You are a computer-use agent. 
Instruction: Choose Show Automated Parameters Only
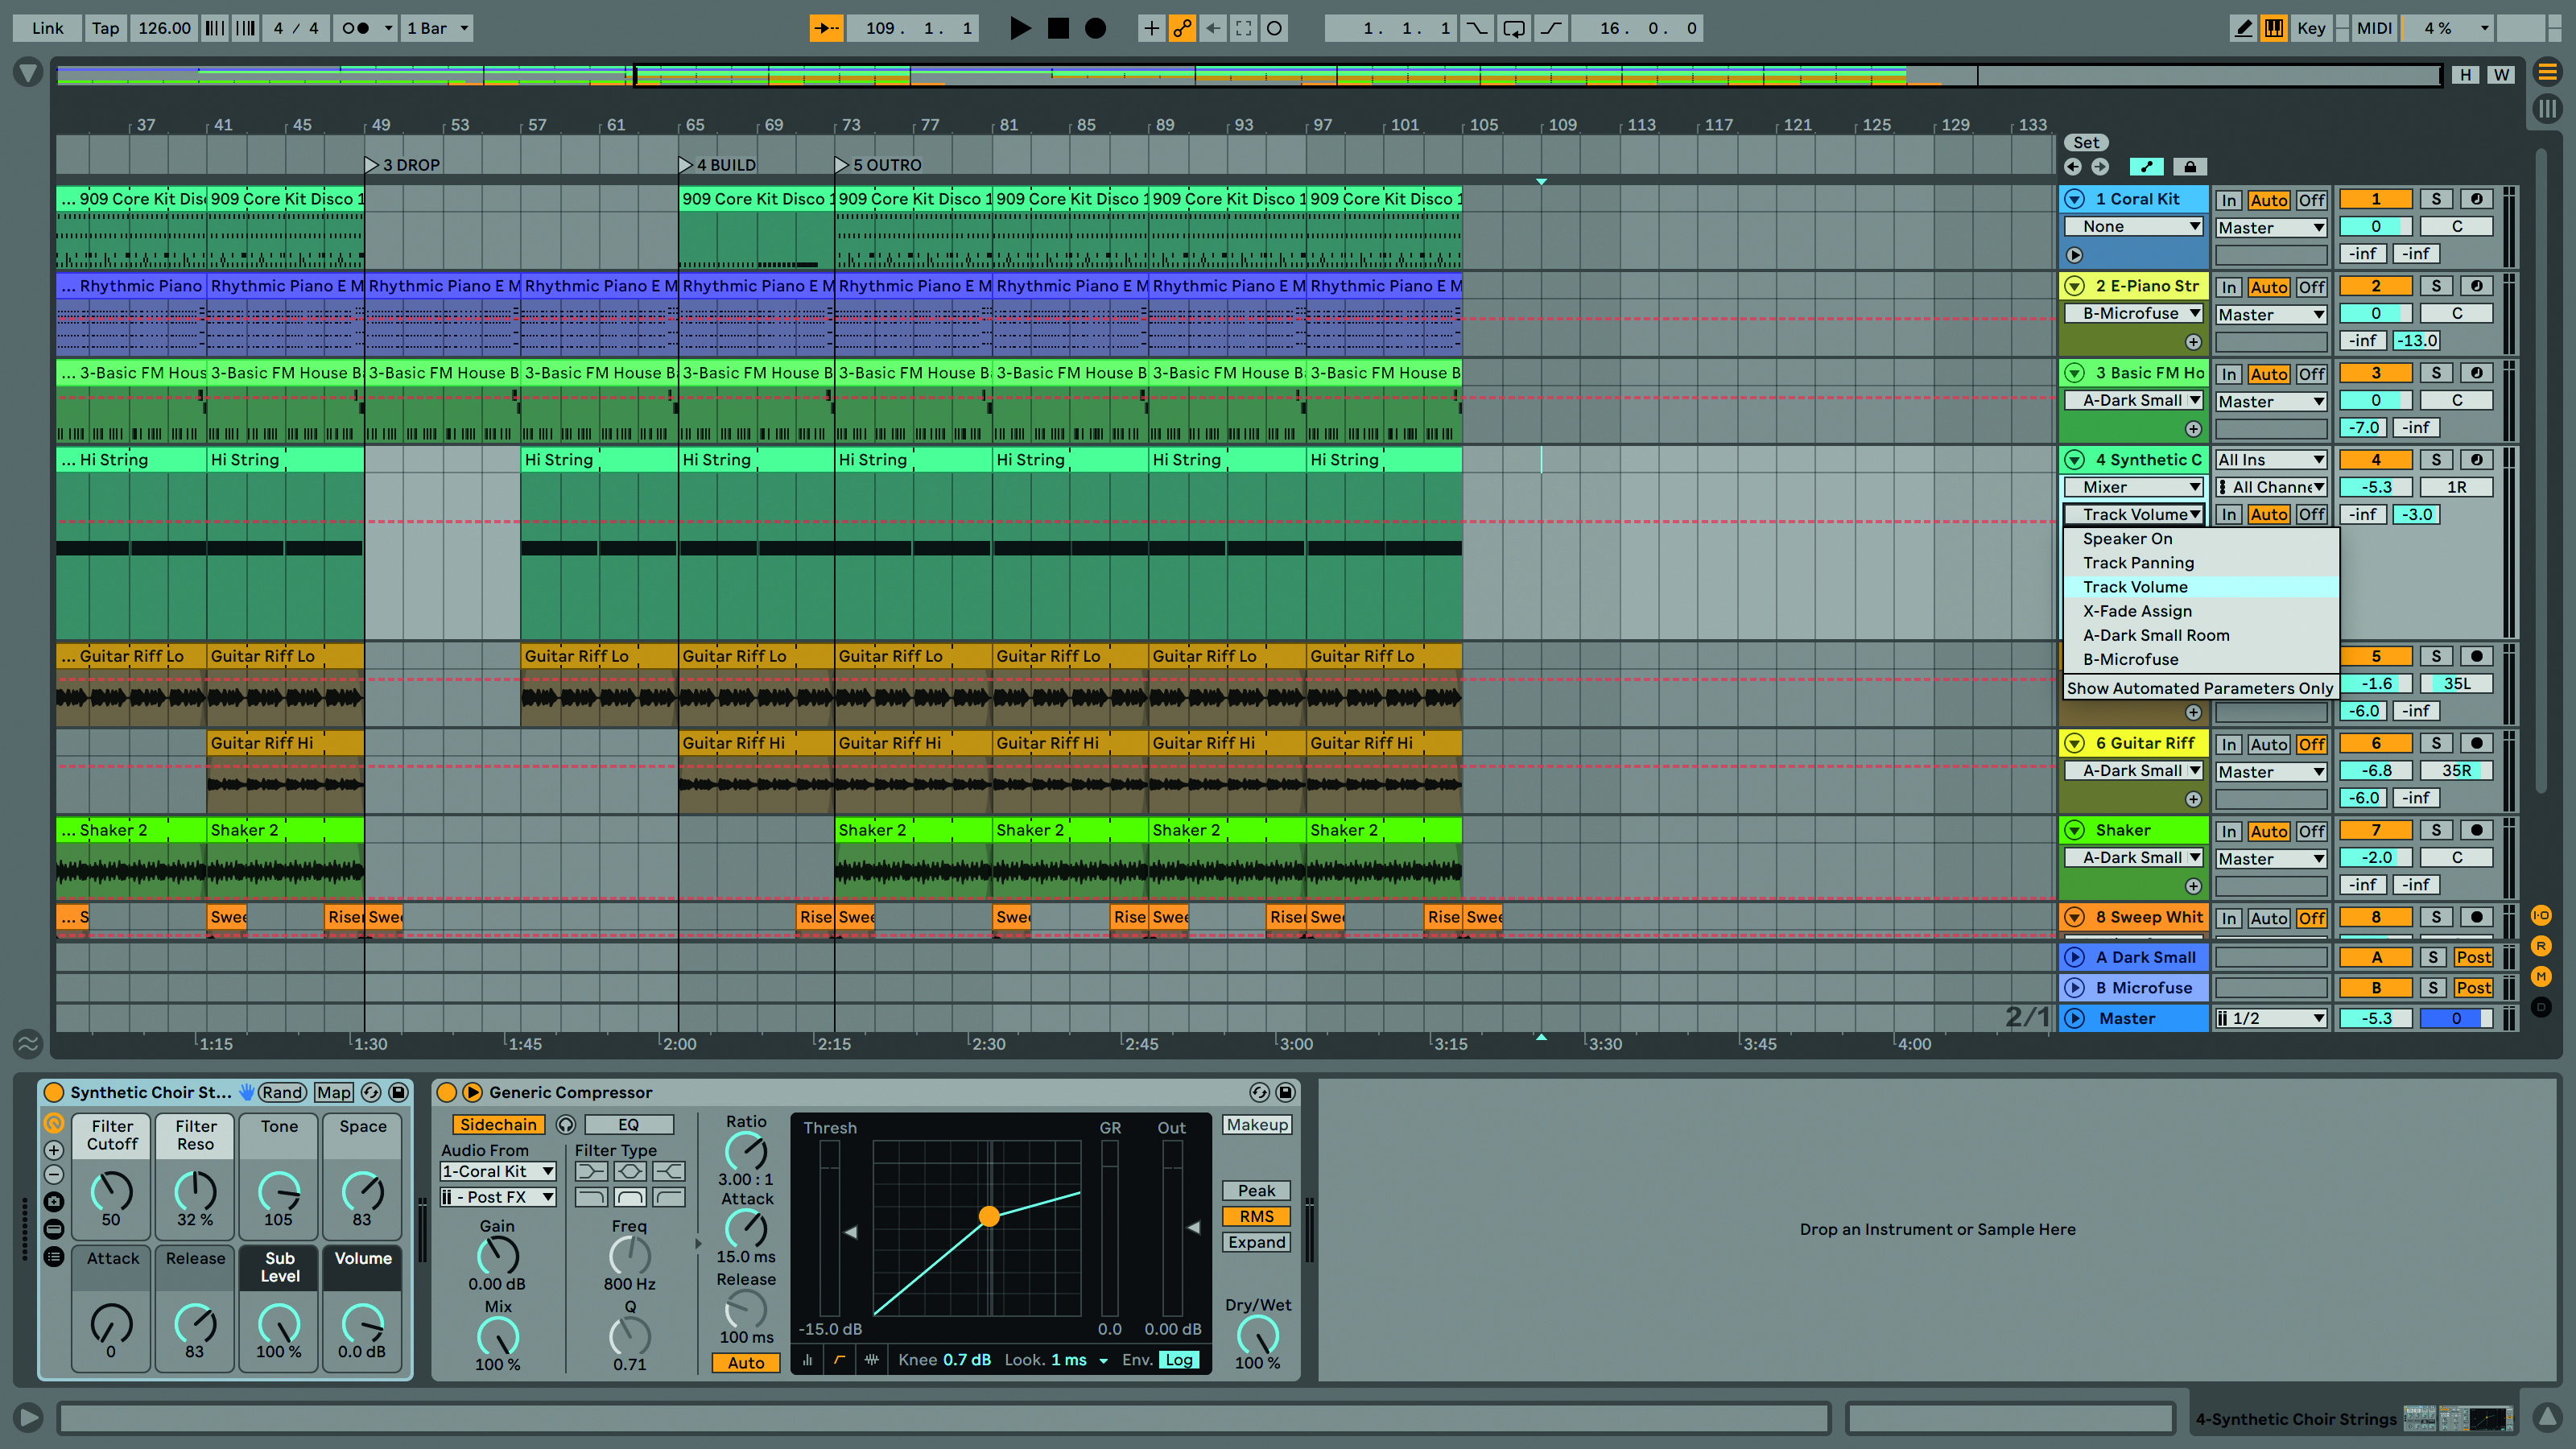click(2199, 688)
